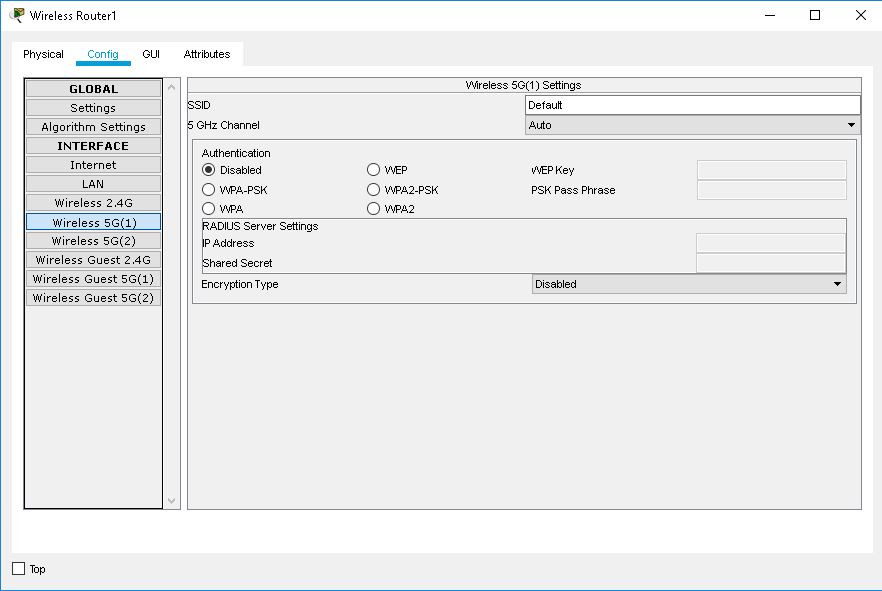
Task: Click the INTERFACE section header
Action: coord(93,146)
